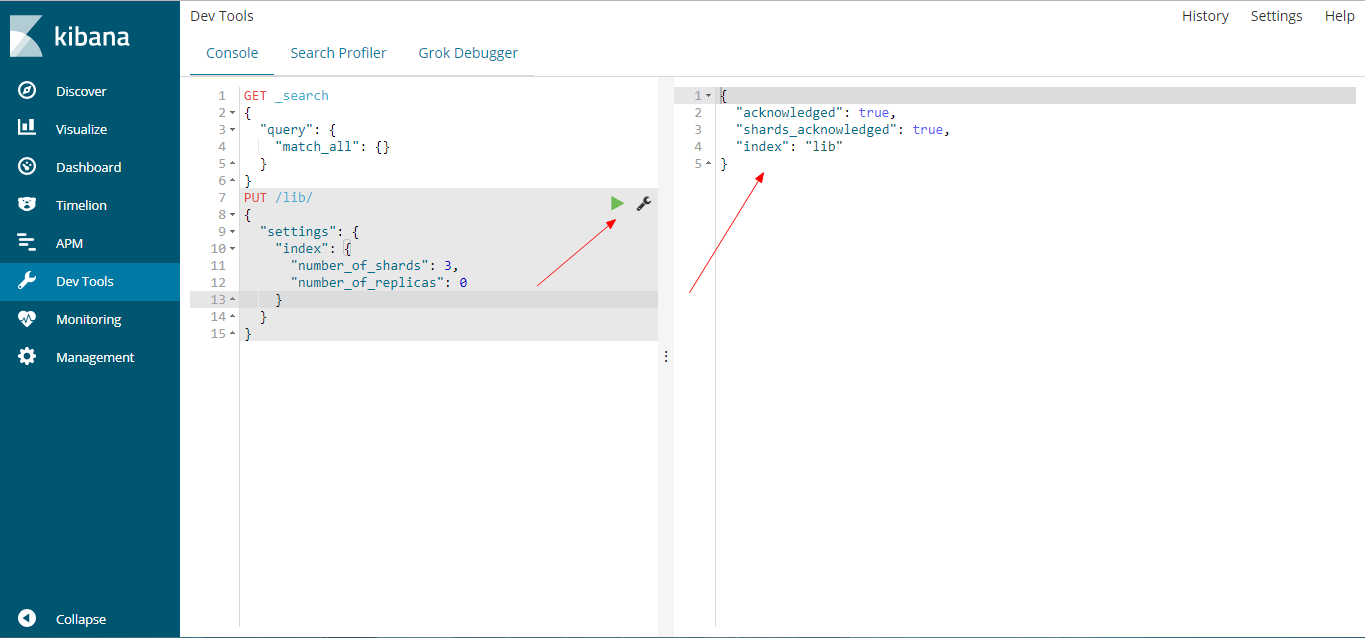Toggle fold marker at response line 5

(709, 164)
